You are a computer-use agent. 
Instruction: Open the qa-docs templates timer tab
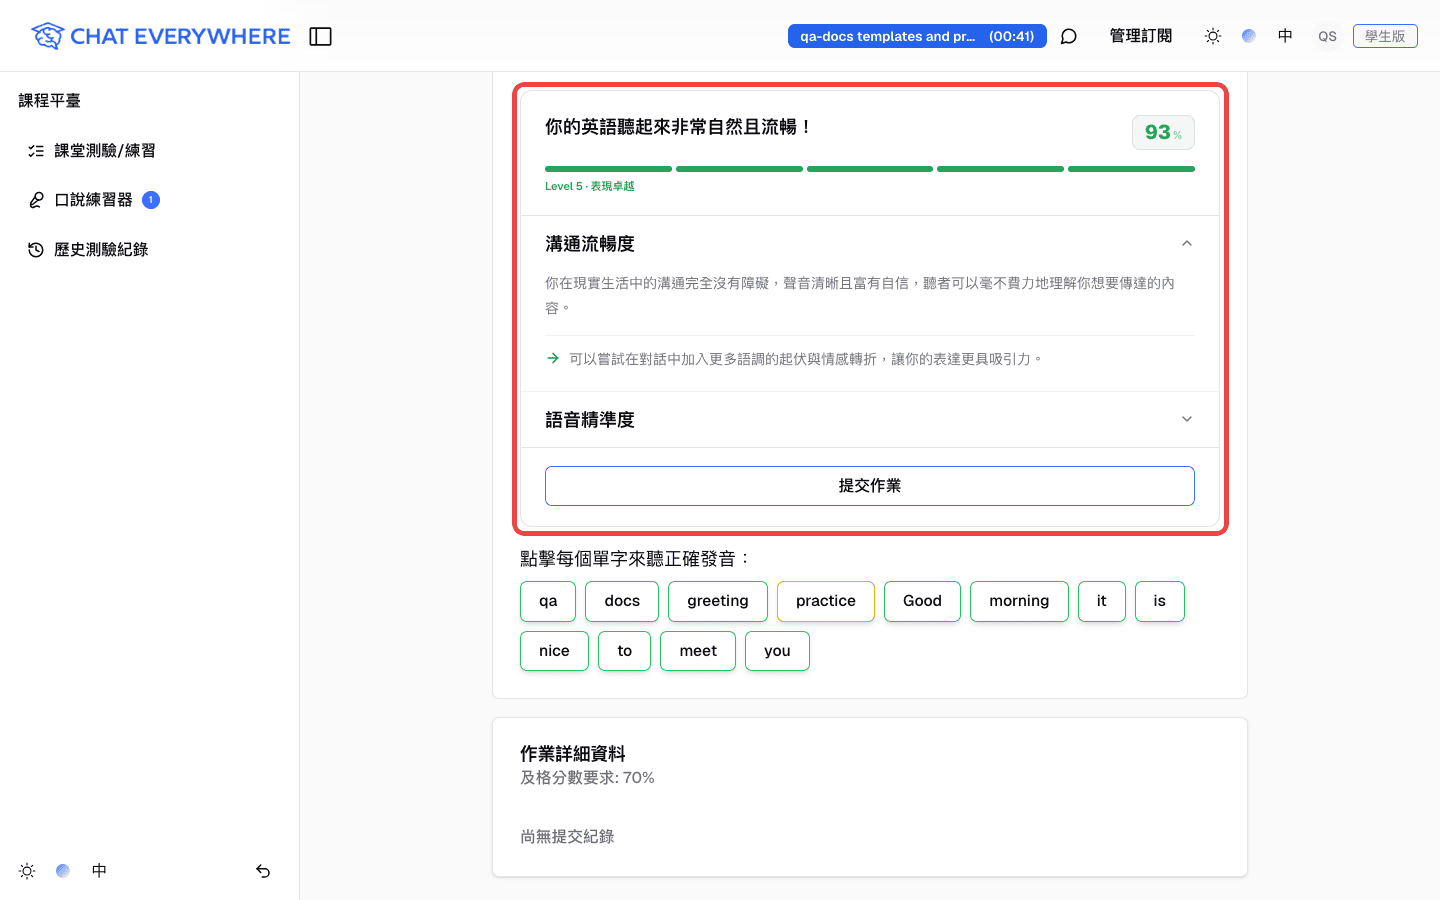click(917, 36)
